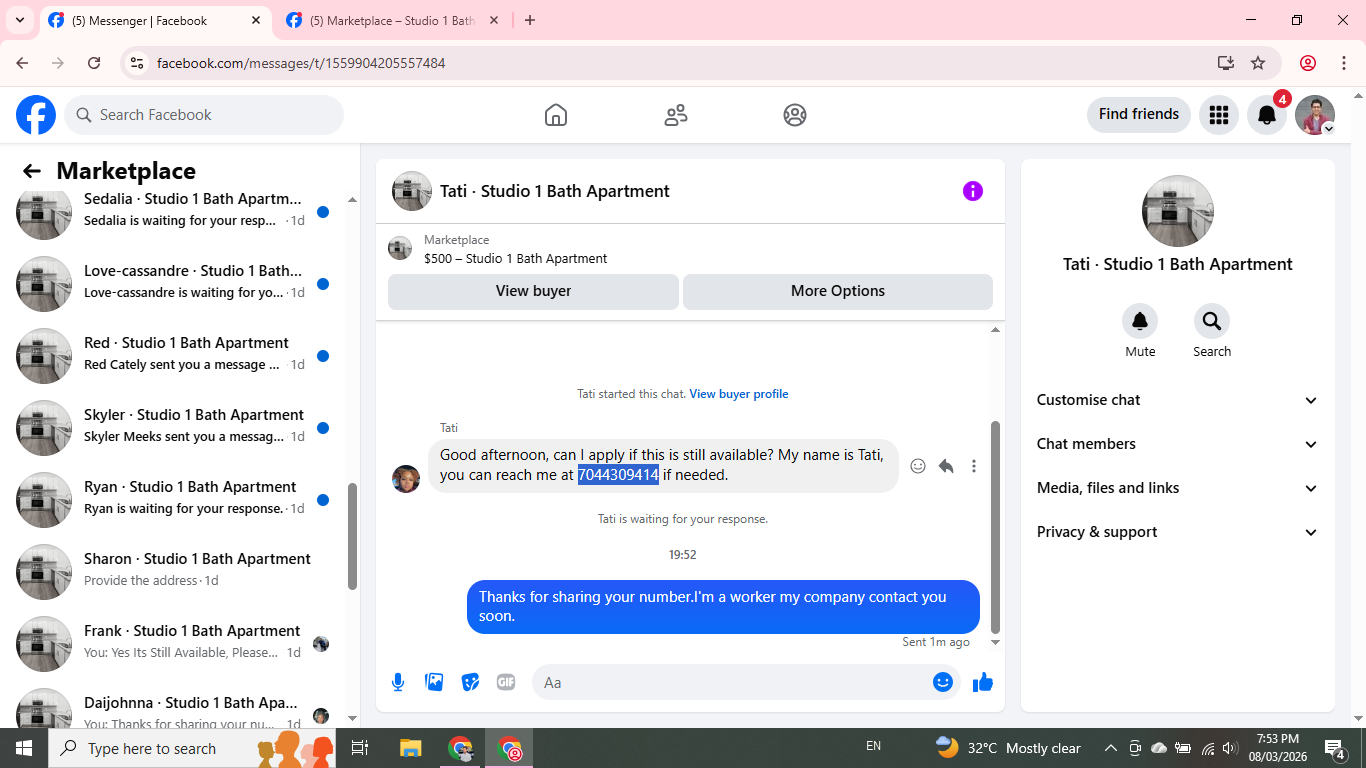Mute the chat using the bell icon
The height and width of the screenshot is (768, 1366).
1140,321
